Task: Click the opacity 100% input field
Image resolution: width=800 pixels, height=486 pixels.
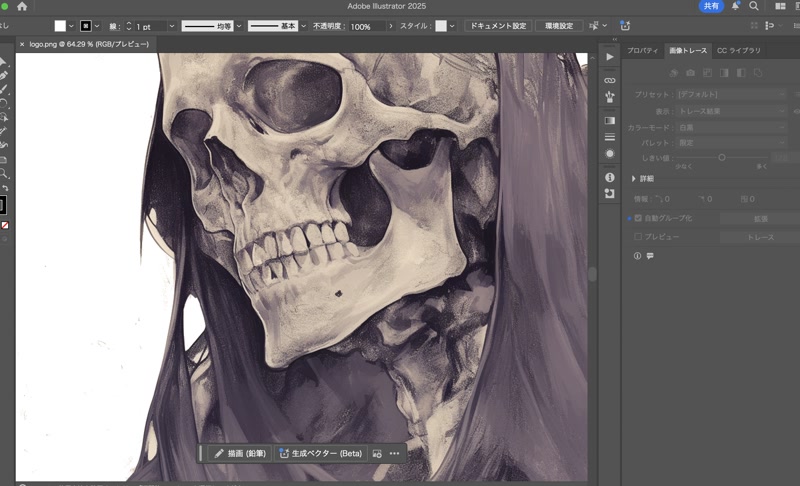Action: [367, 27]
